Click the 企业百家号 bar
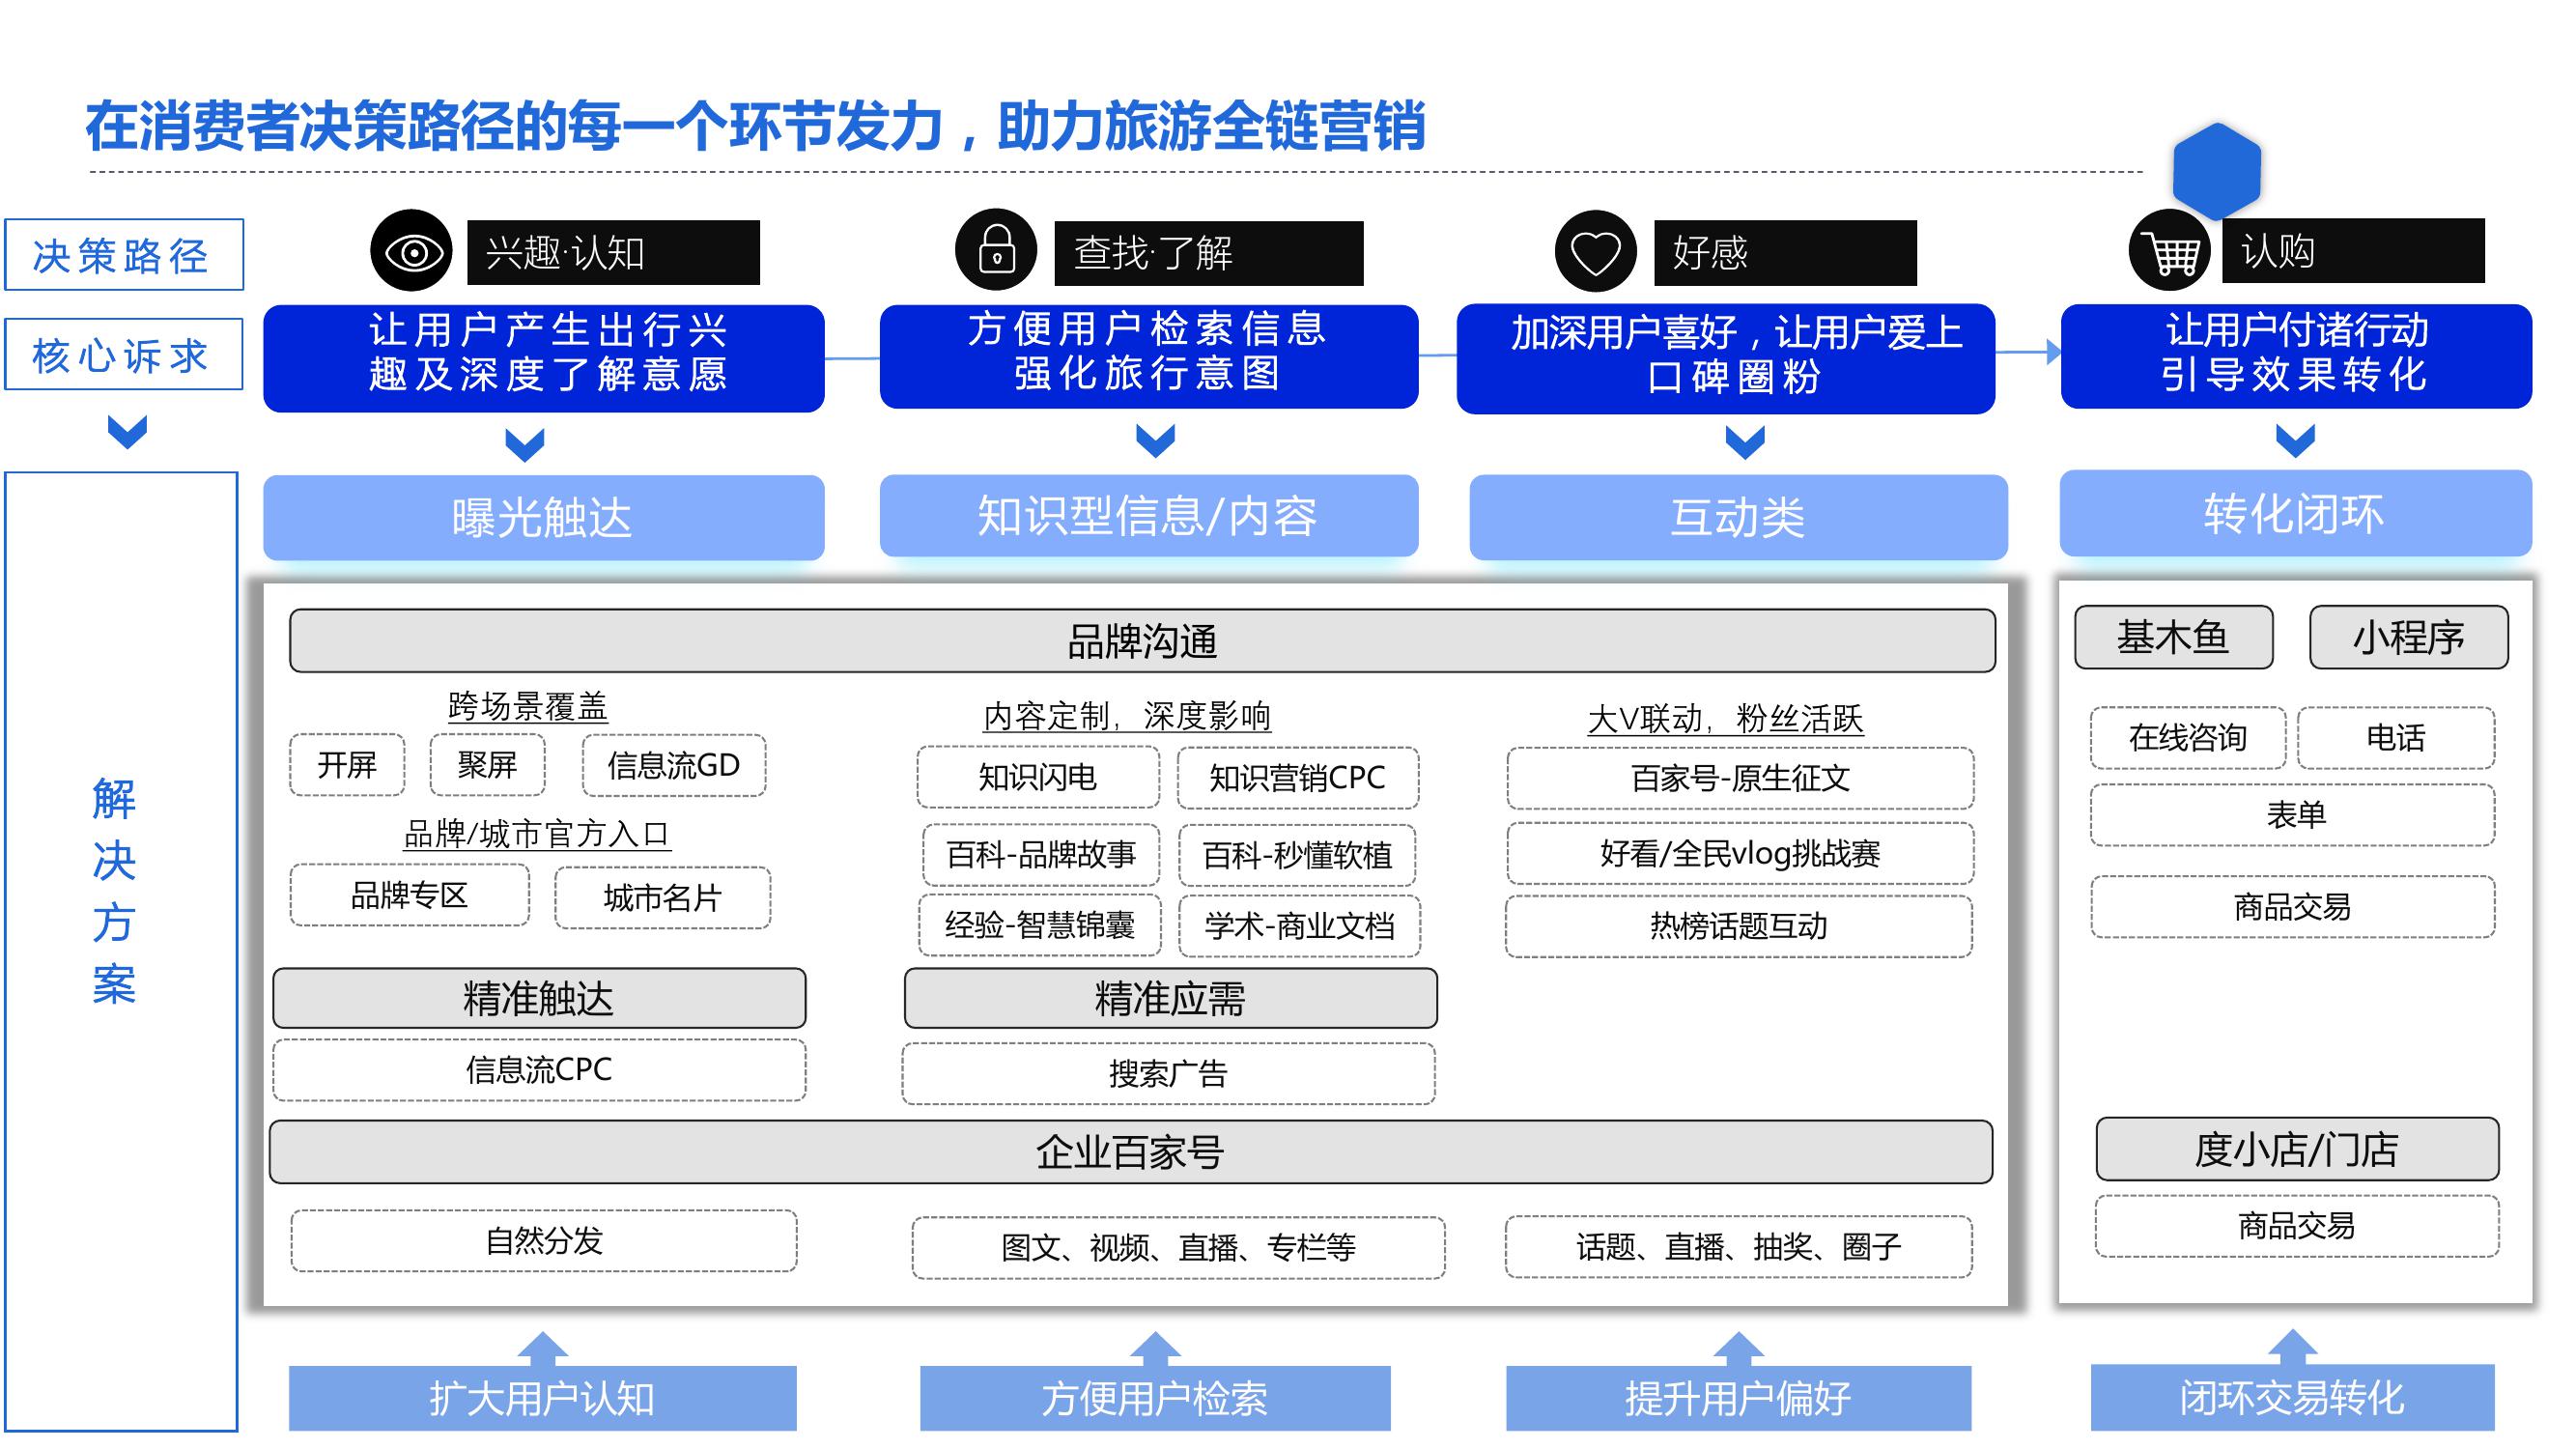 [1131, 1152]
